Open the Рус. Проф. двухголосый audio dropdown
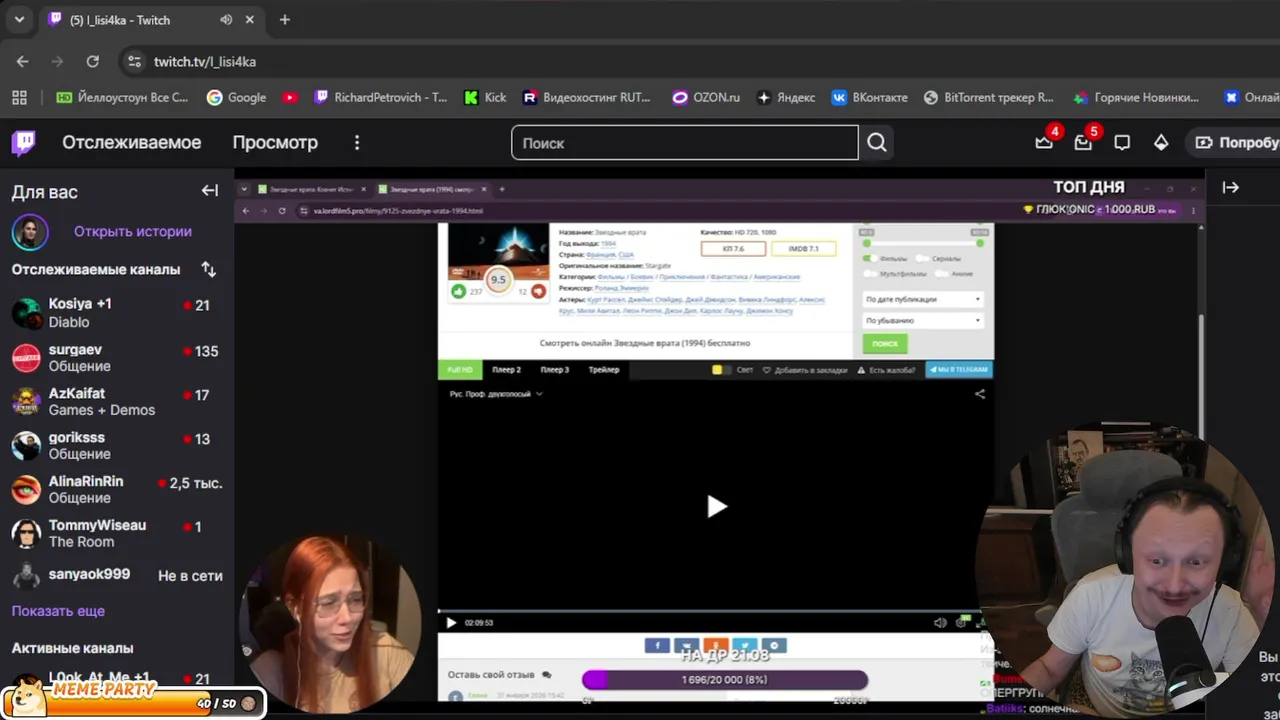This screenshot has width=1280, height=720. [496, 394]
